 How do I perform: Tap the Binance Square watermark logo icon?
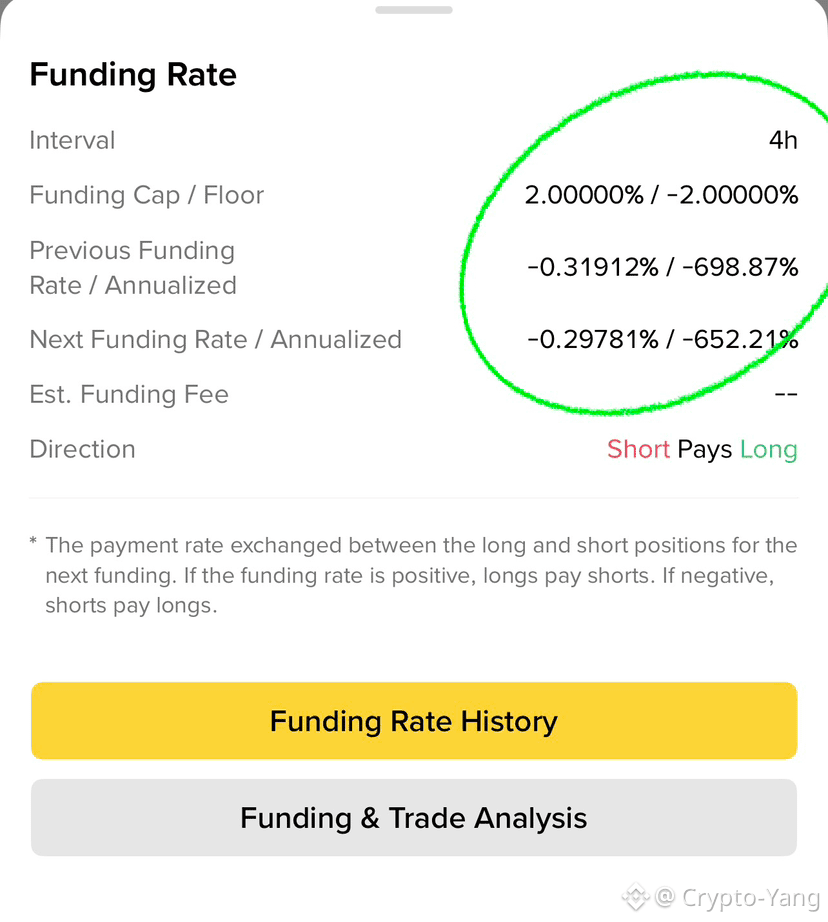[635, 898]
